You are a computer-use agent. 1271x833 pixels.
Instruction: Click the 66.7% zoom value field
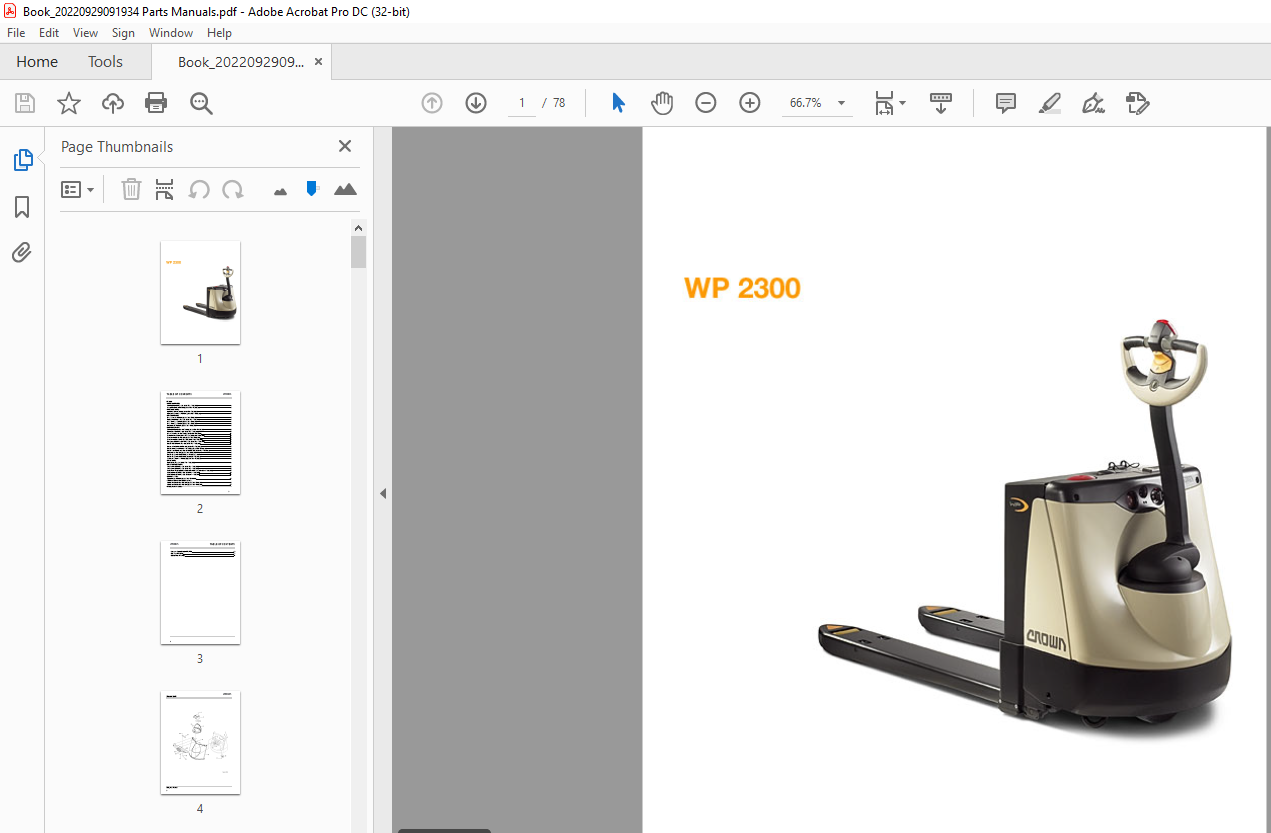806,103
